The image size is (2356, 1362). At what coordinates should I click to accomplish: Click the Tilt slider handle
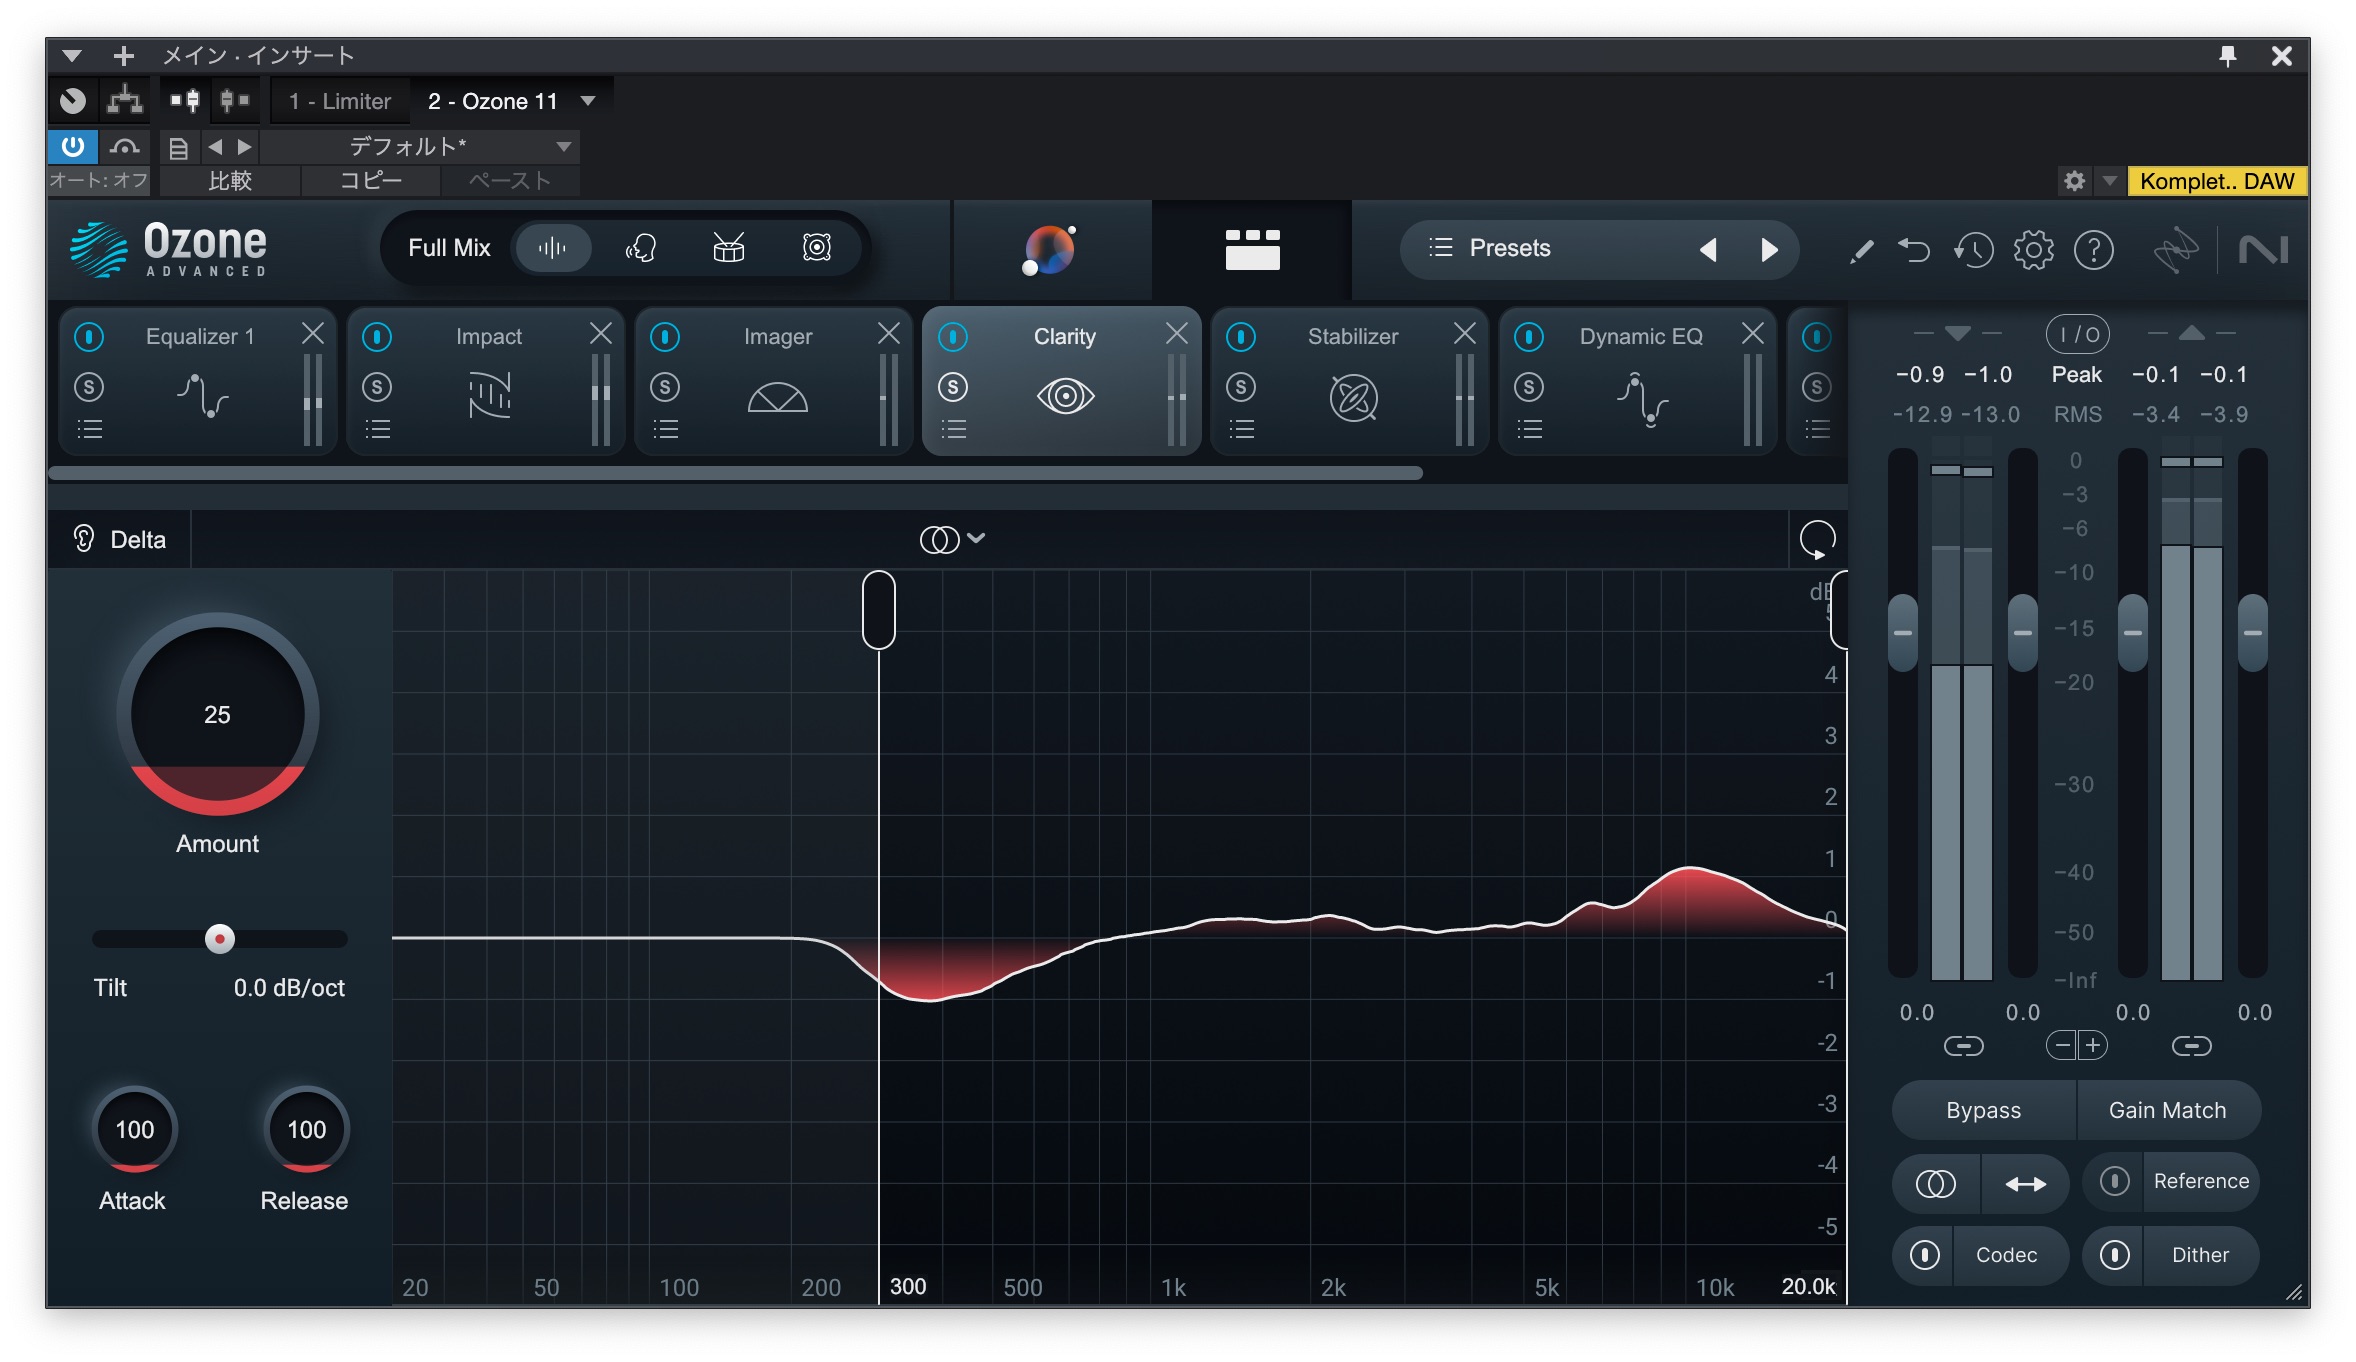pyautogui.click(x=219, y=939)
